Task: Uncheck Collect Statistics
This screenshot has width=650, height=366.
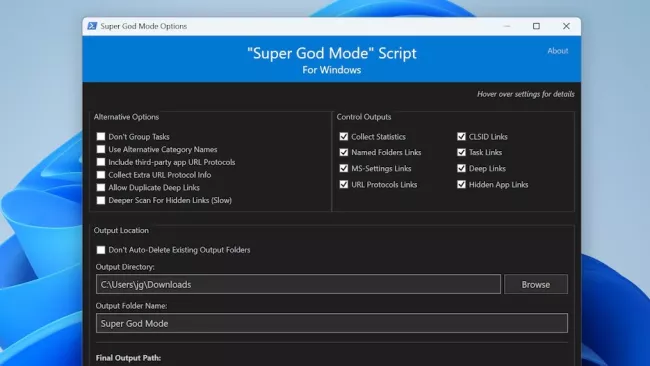Action: point(344,136)
